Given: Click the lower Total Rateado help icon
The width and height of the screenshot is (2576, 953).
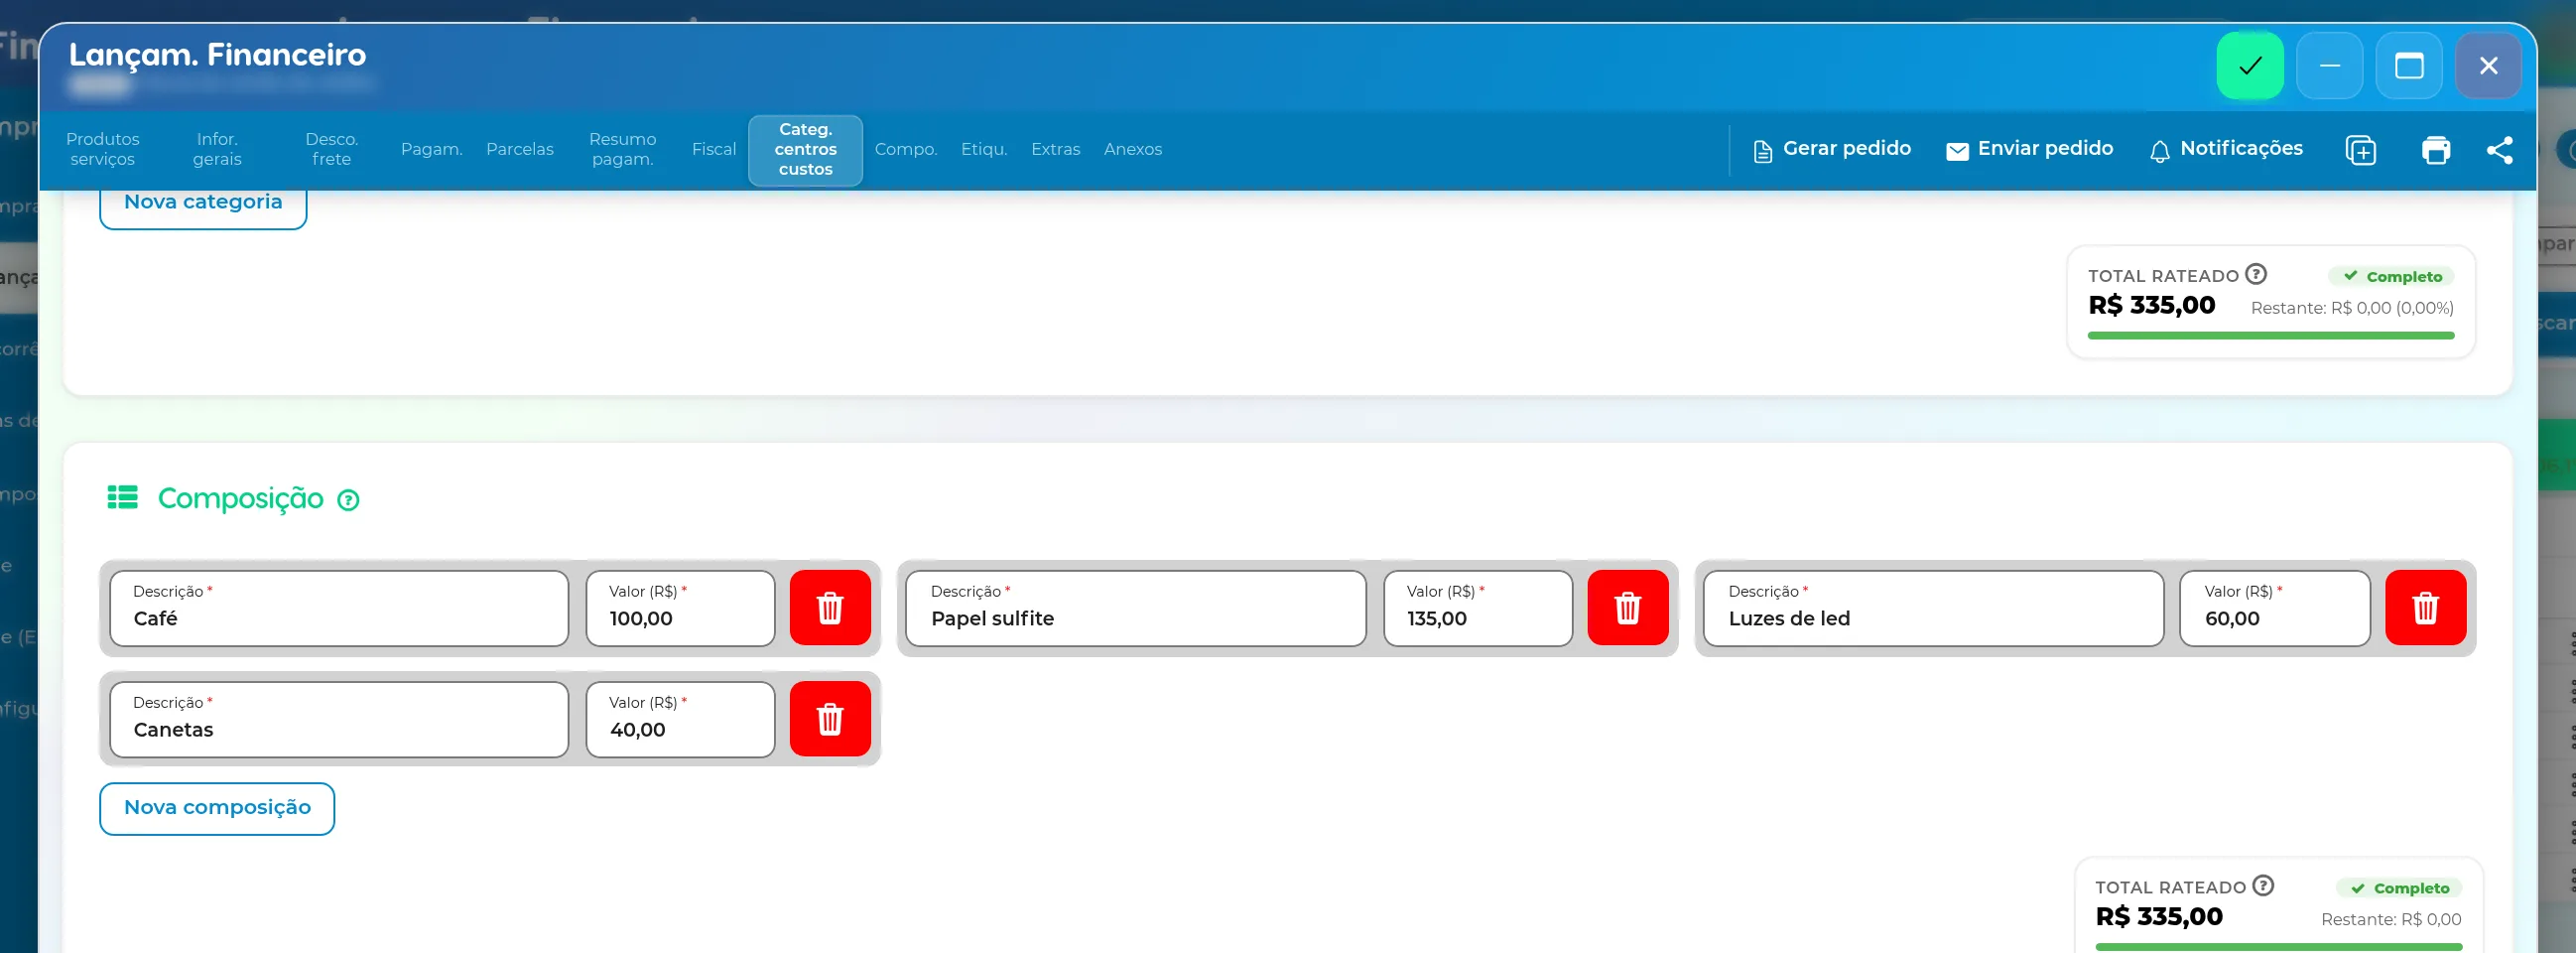Looking at the screenshot, I should (x=2263, y=886).
